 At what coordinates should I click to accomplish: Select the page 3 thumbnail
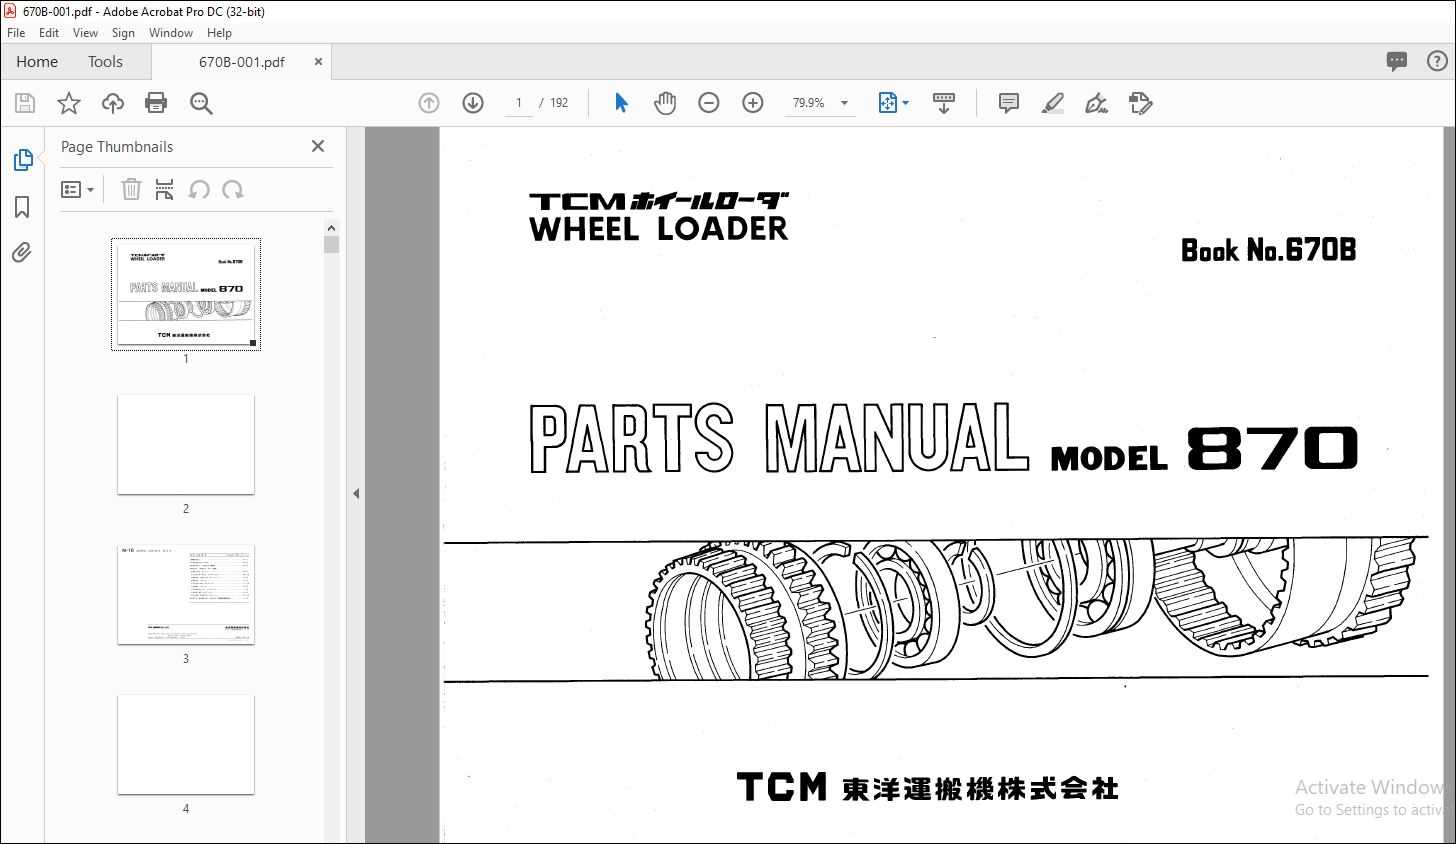click(186, 594)
